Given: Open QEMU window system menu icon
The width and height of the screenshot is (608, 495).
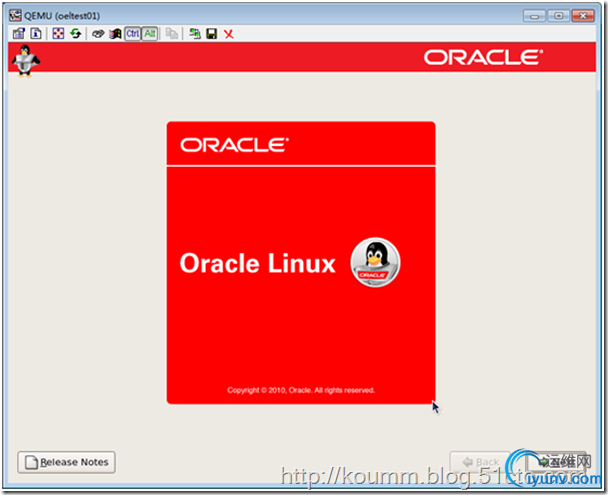Looking at the screenshot, I should pos(15,16).
